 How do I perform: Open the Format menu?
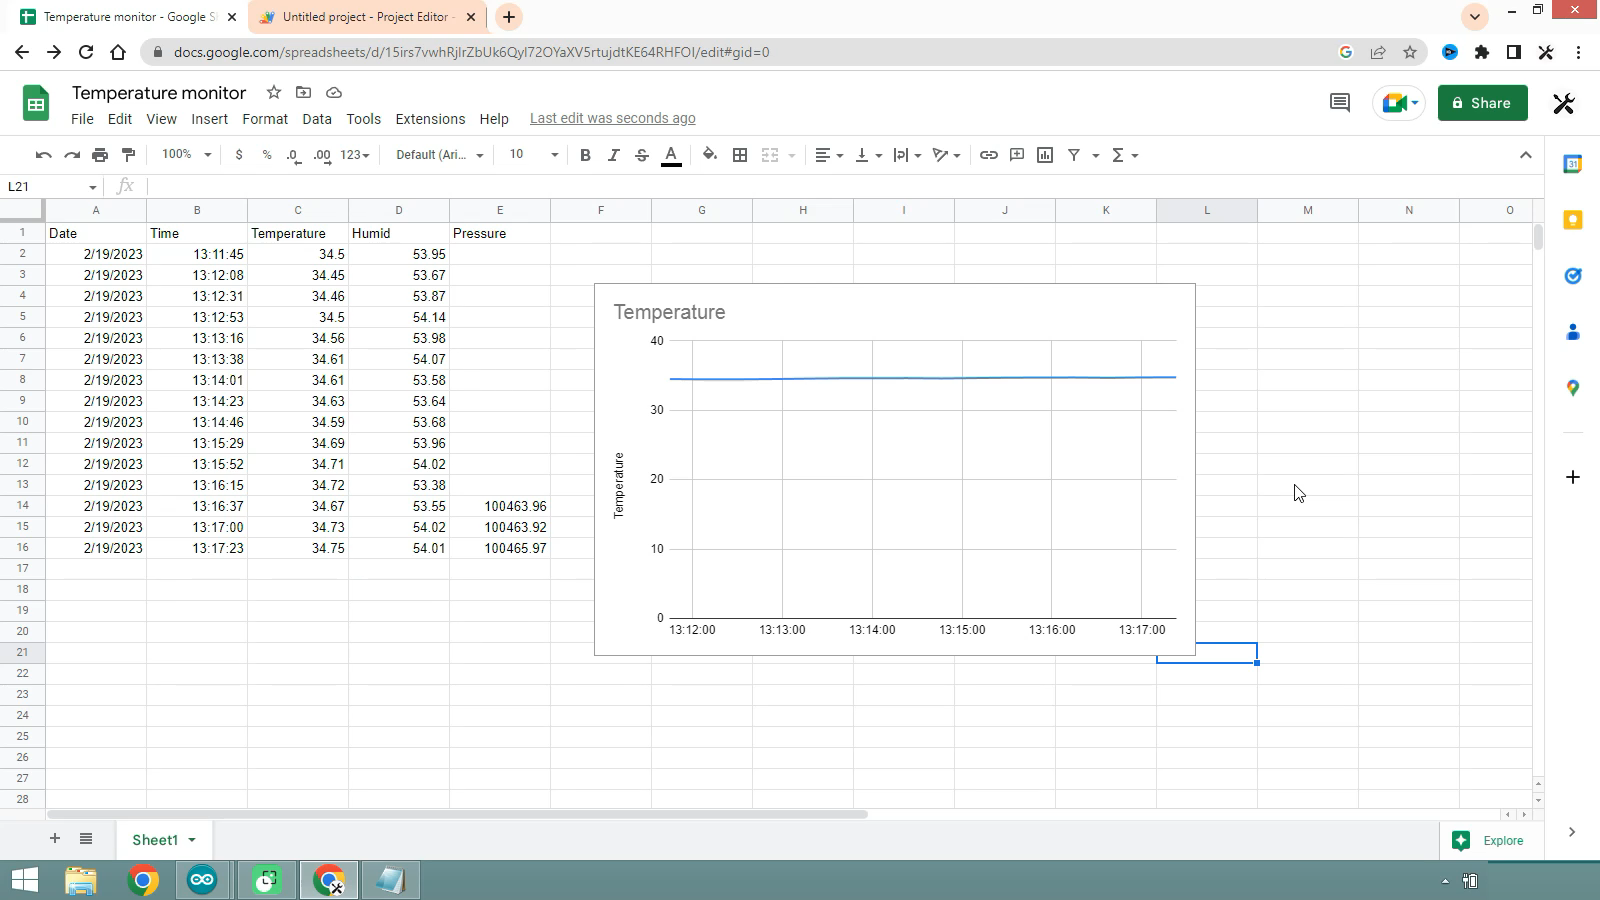[265, 119]
